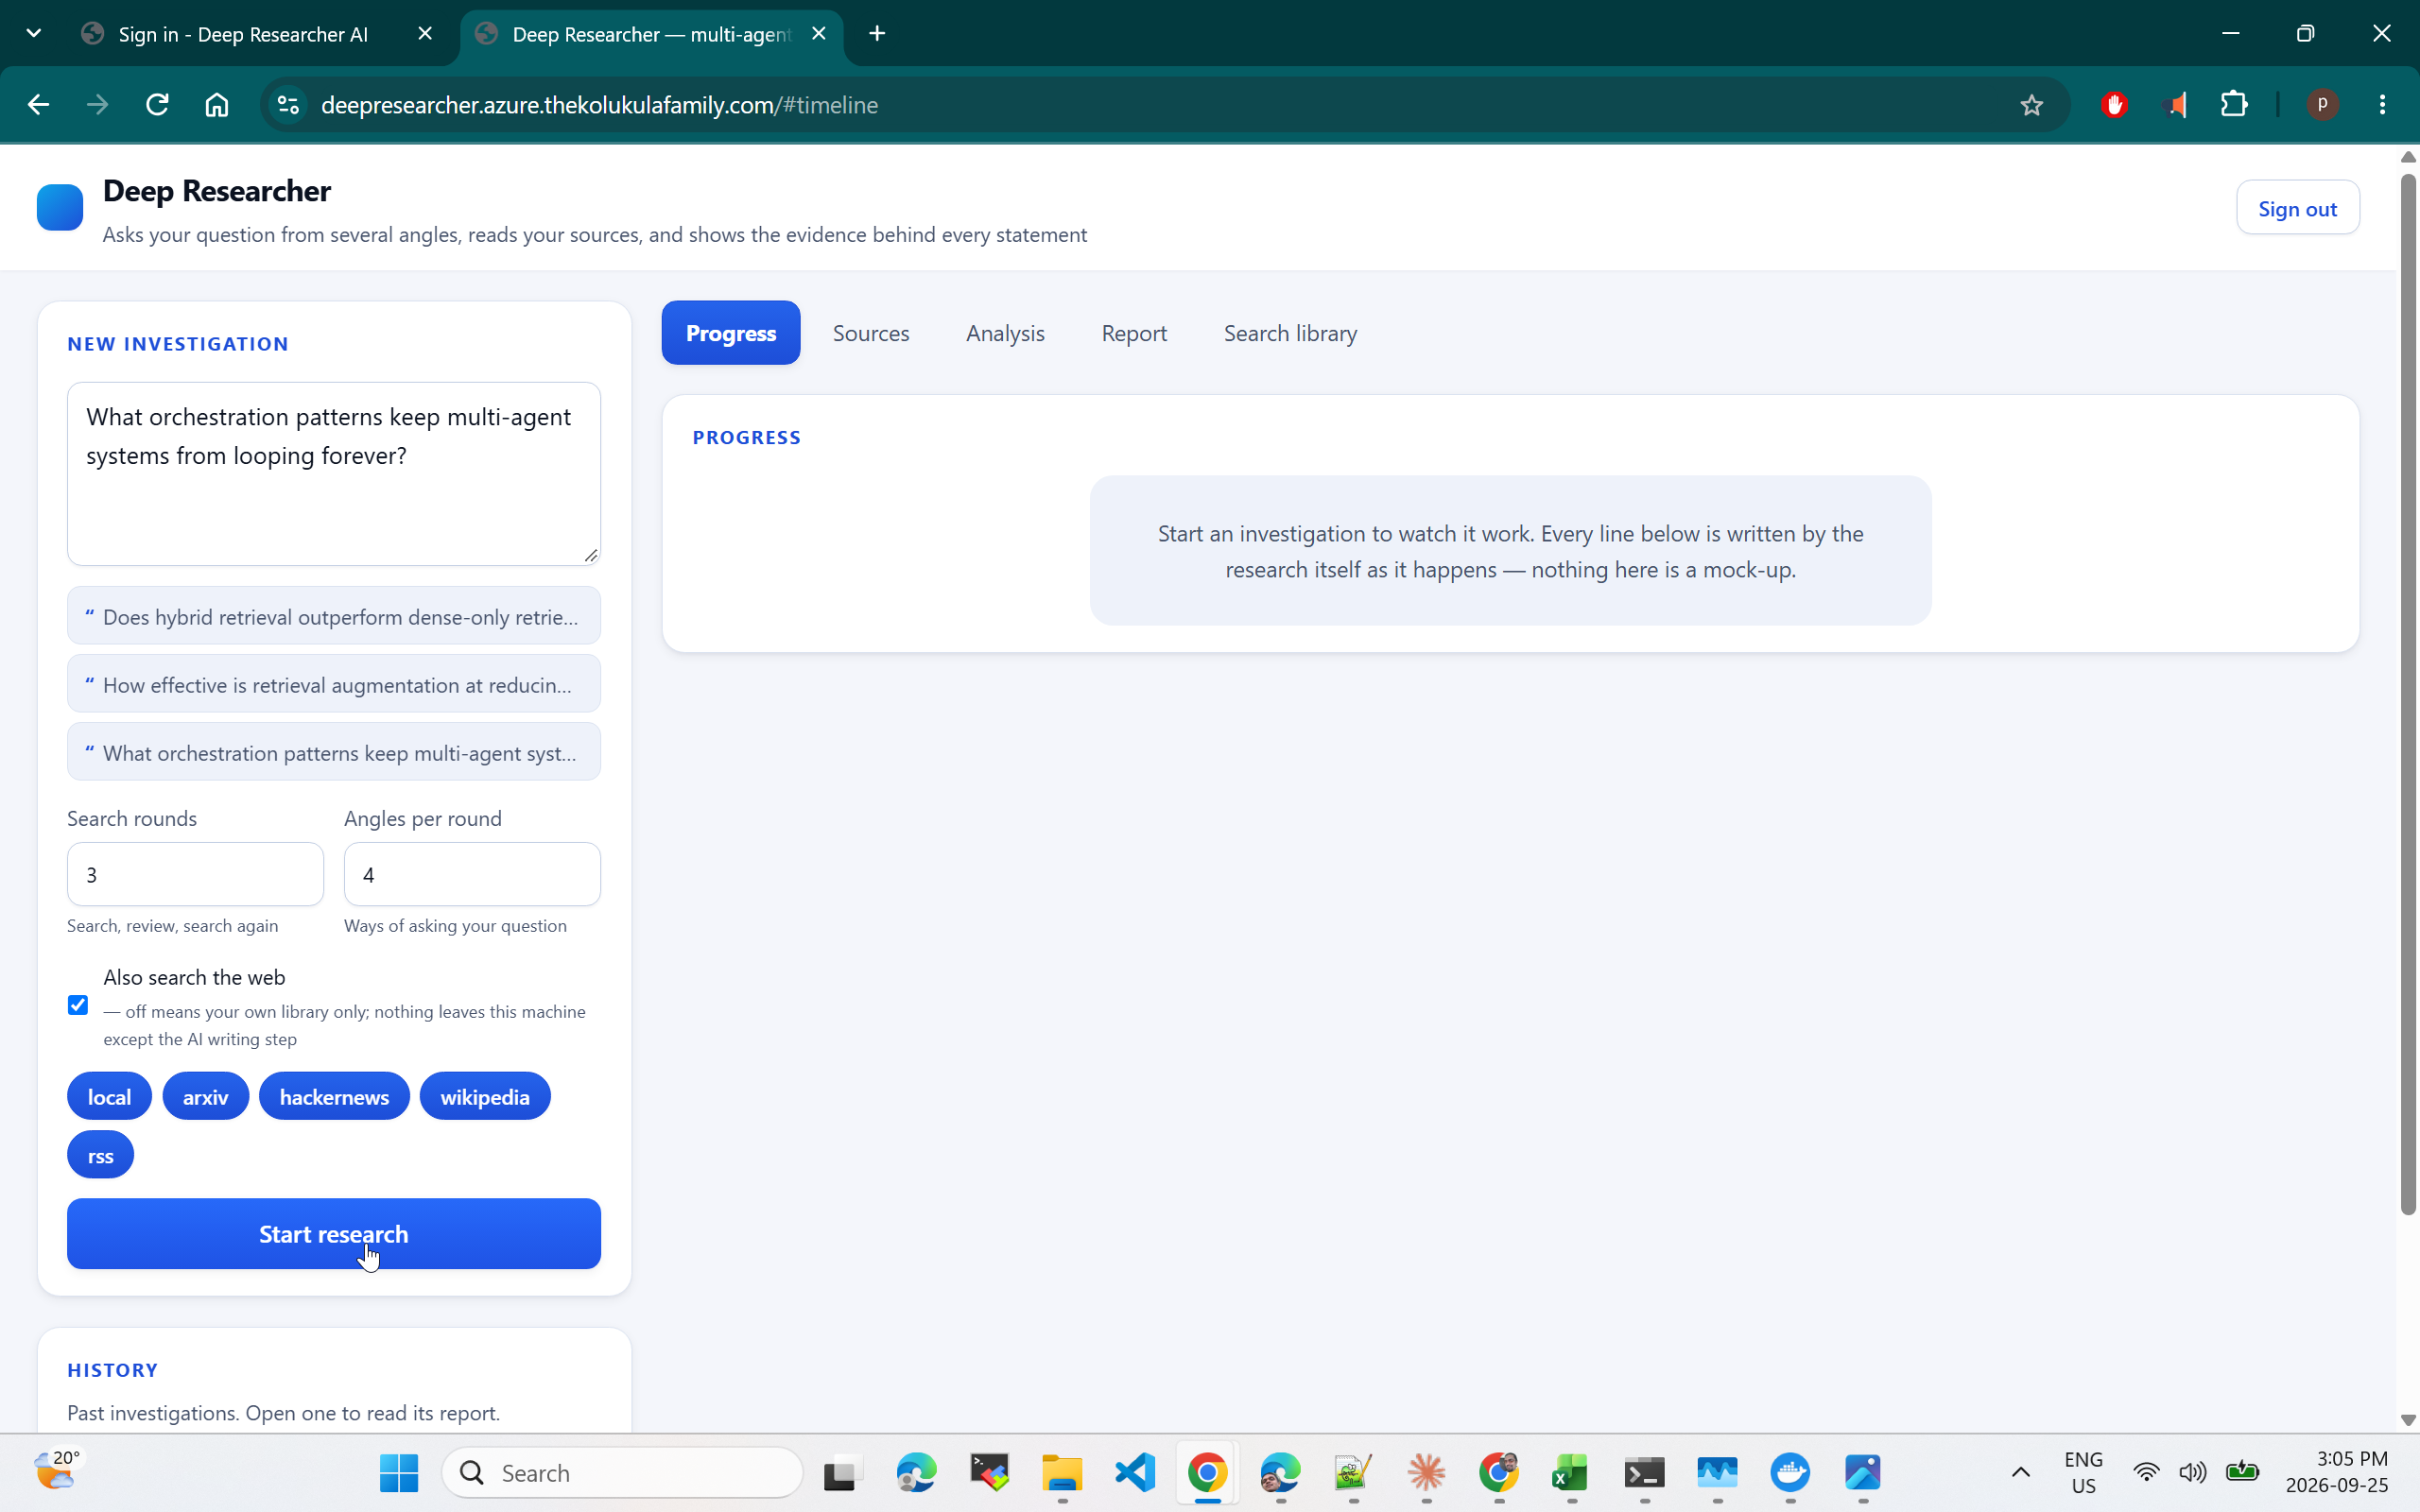This screenshot has height=1512, width=2420.
Task: Open Chrome's three-dot menu
Action: (x=2382, y=105)
